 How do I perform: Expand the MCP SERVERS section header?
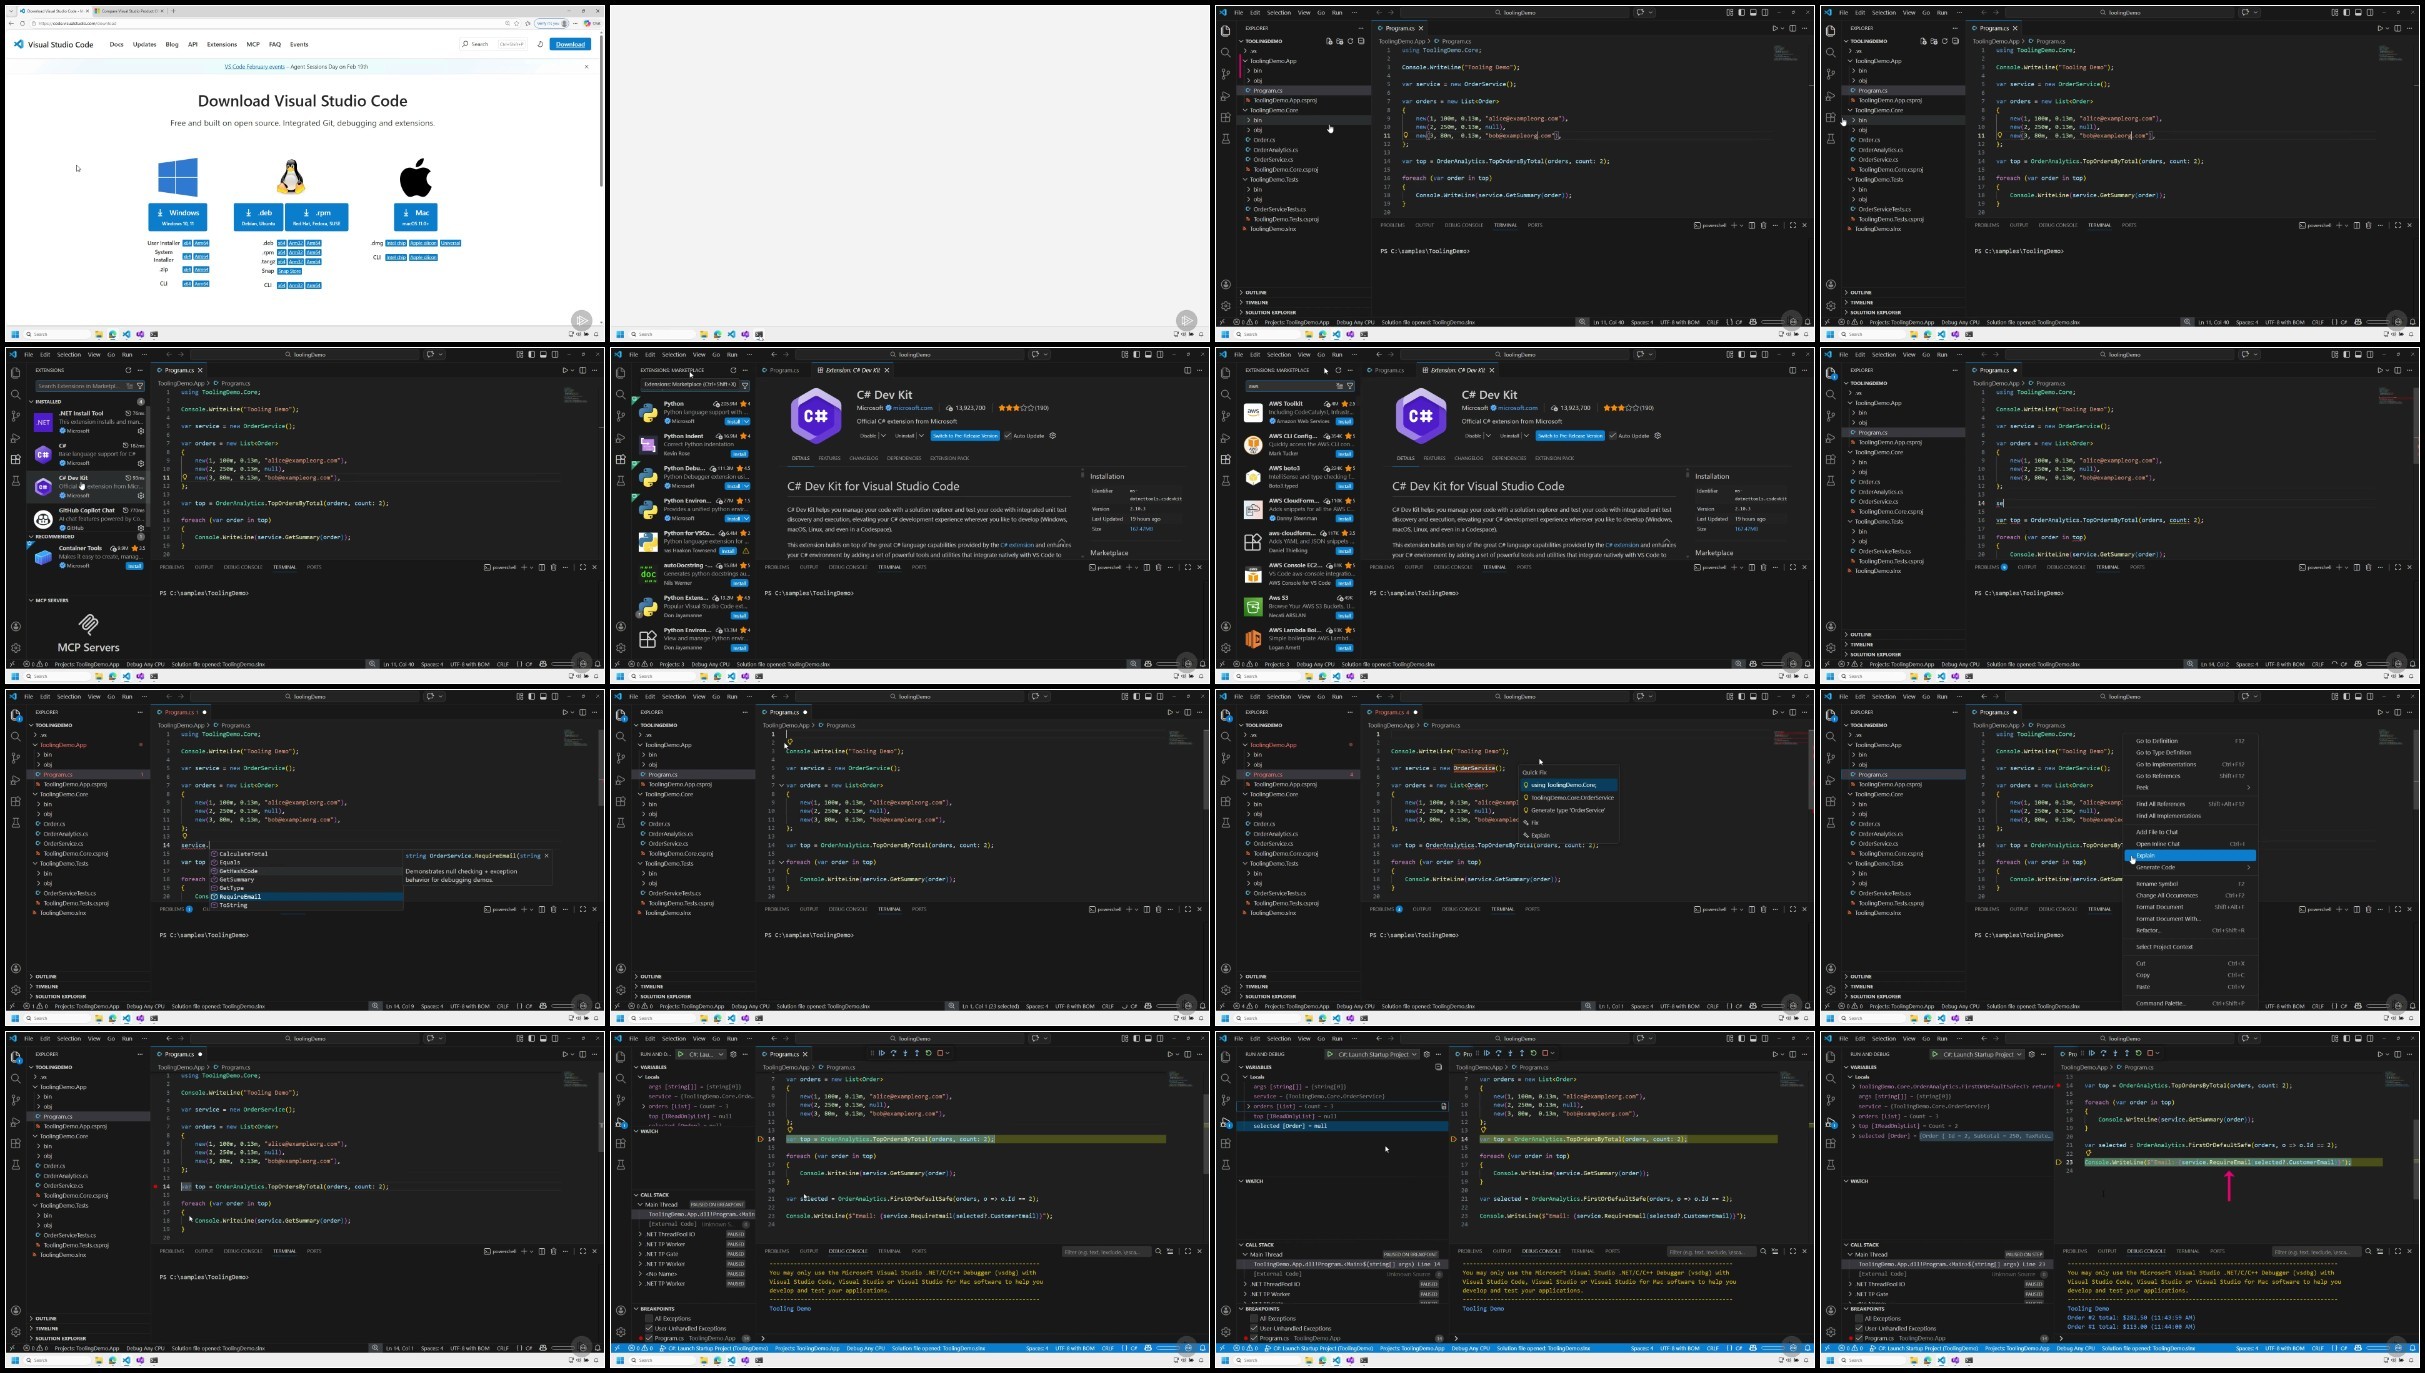pyautogui.click(x=52, y=600)
